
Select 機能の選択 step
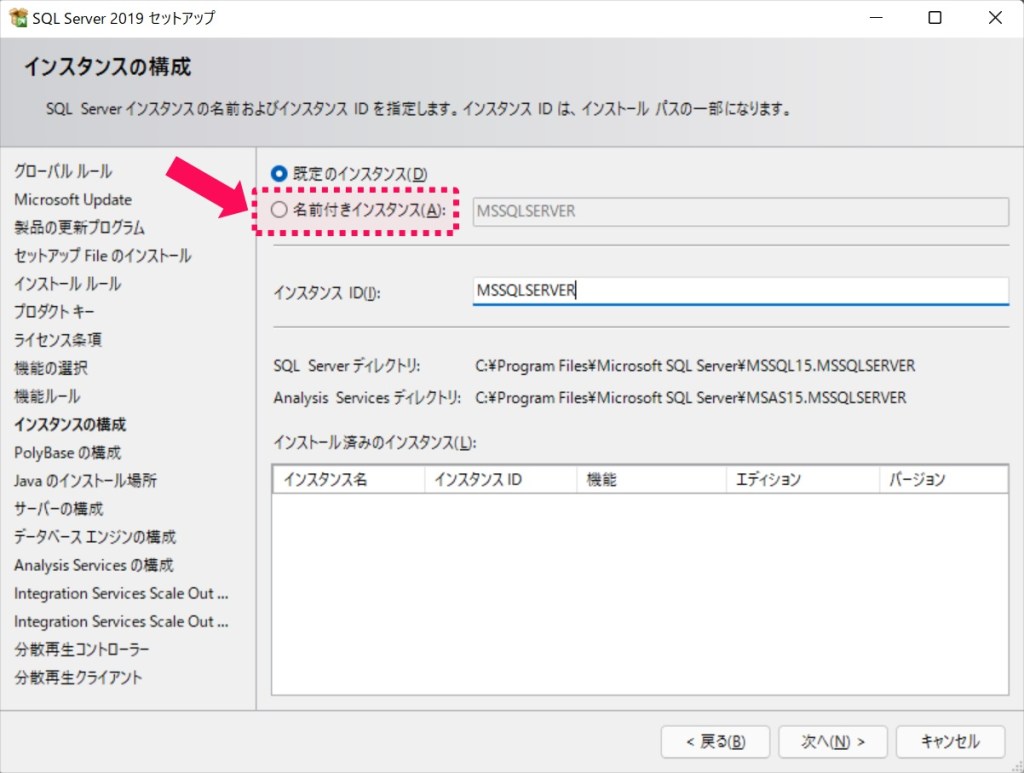(x=51, y=368)
